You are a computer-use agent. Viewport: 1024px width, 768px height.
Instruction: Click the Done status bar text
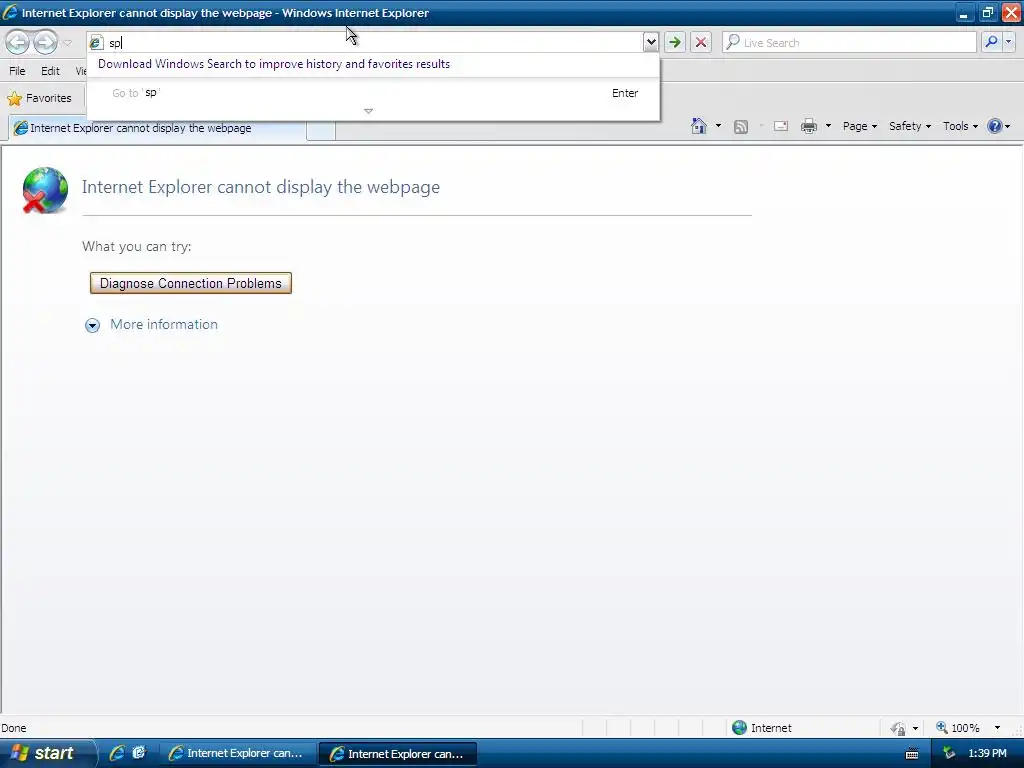coord(14,728)
